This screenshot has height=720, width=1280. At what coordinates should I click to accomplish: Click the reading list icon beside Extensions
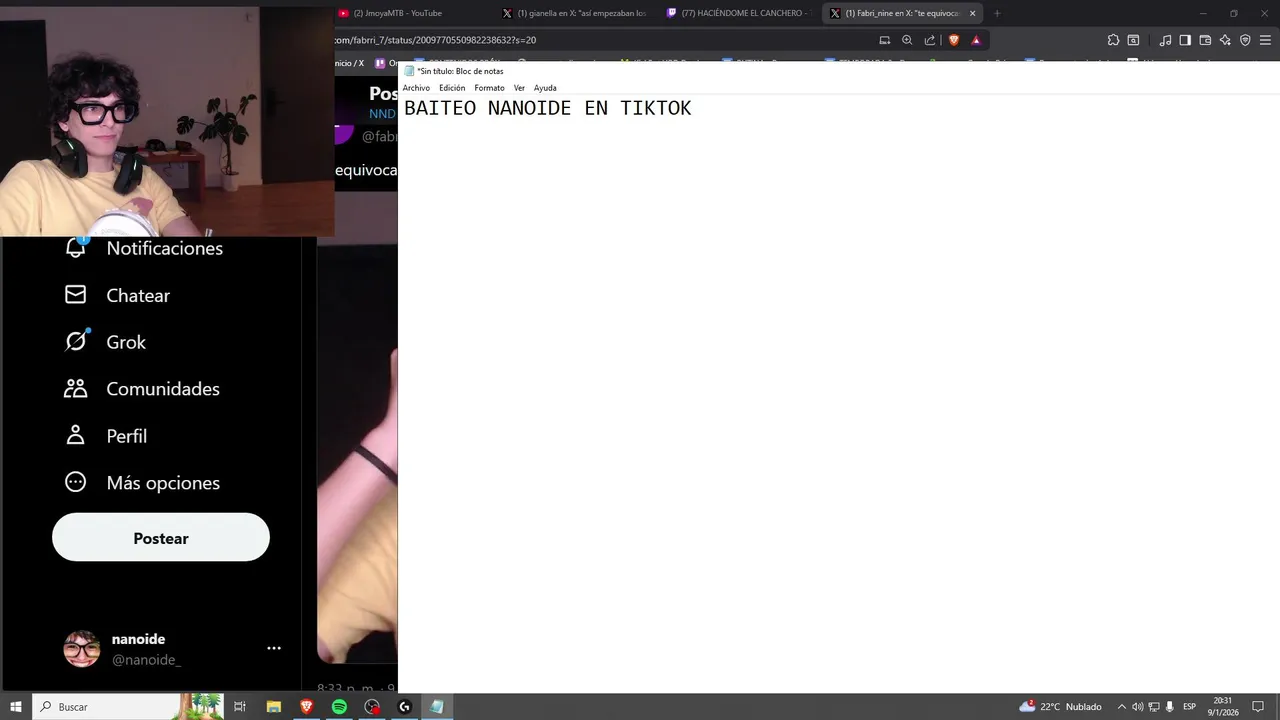pyautogui.click(x=1133, y=40)
